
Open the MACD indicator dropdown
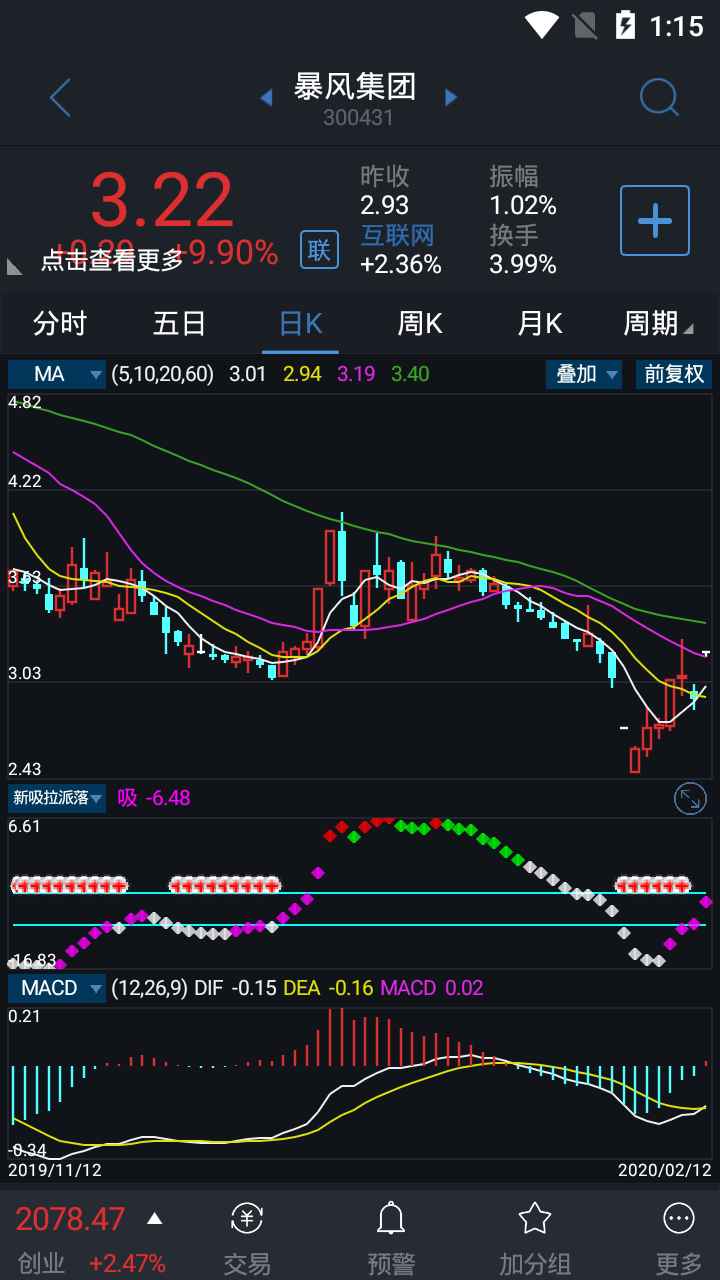click(x=57, y=988)
